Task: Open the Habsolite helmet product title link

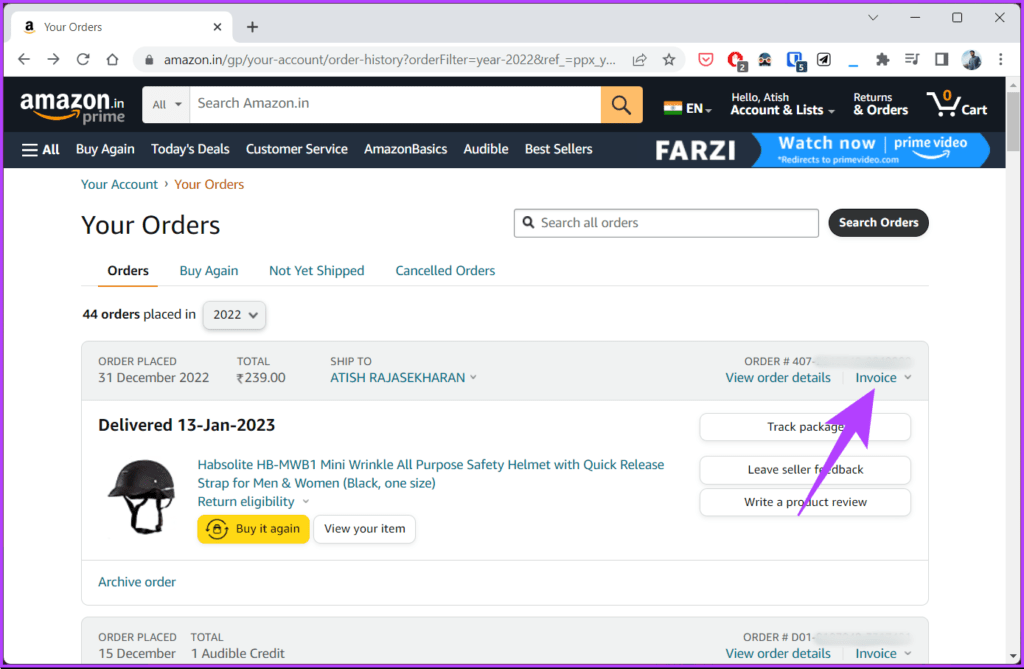Action: (x=431, y=474)
